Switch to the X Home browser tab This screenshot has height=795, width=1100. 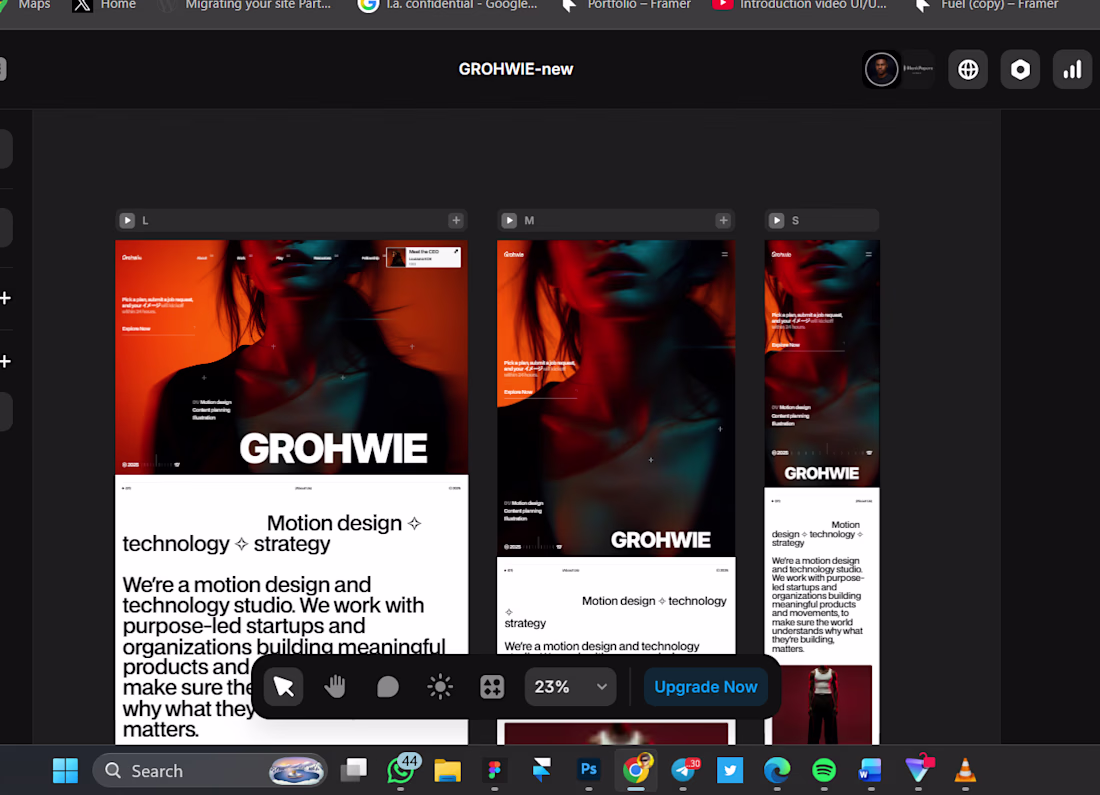[105, 6]
